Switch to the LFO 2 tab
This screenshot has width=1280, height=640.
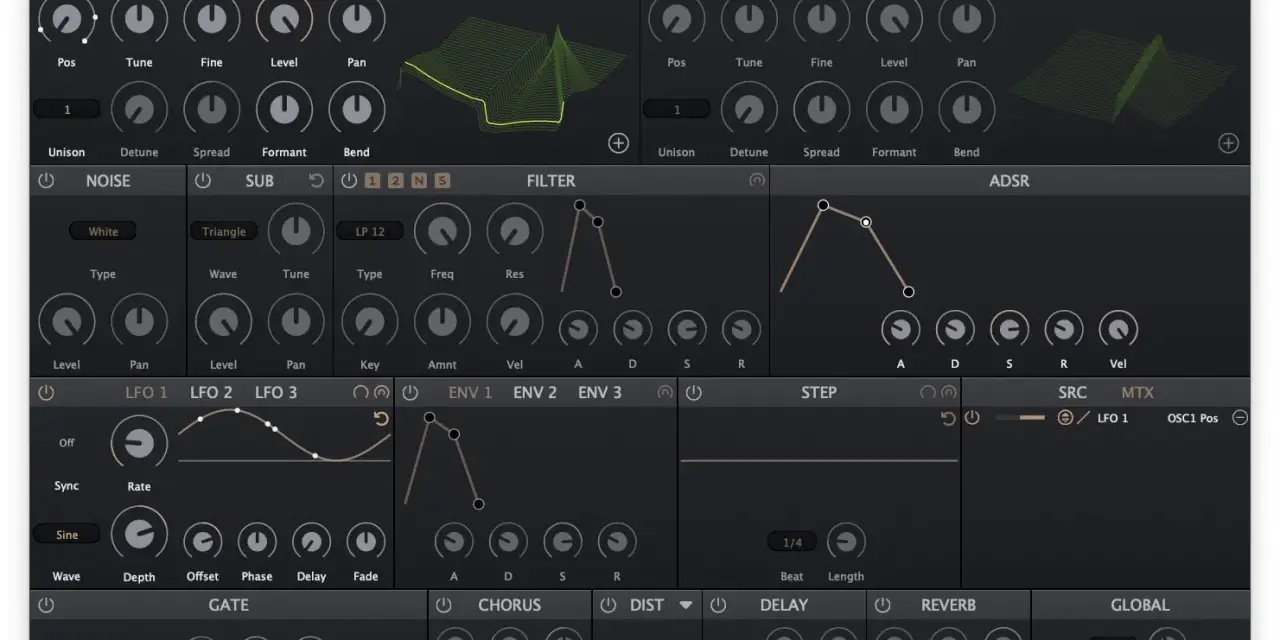[x=211, y=393]
